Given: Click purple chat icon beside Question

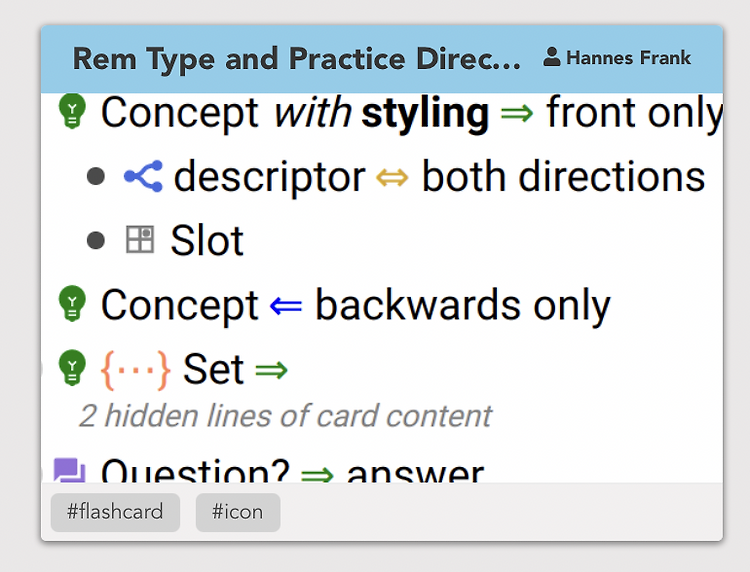Looking at the screenshot, I should pyautogui.click(x=69, y=471).
